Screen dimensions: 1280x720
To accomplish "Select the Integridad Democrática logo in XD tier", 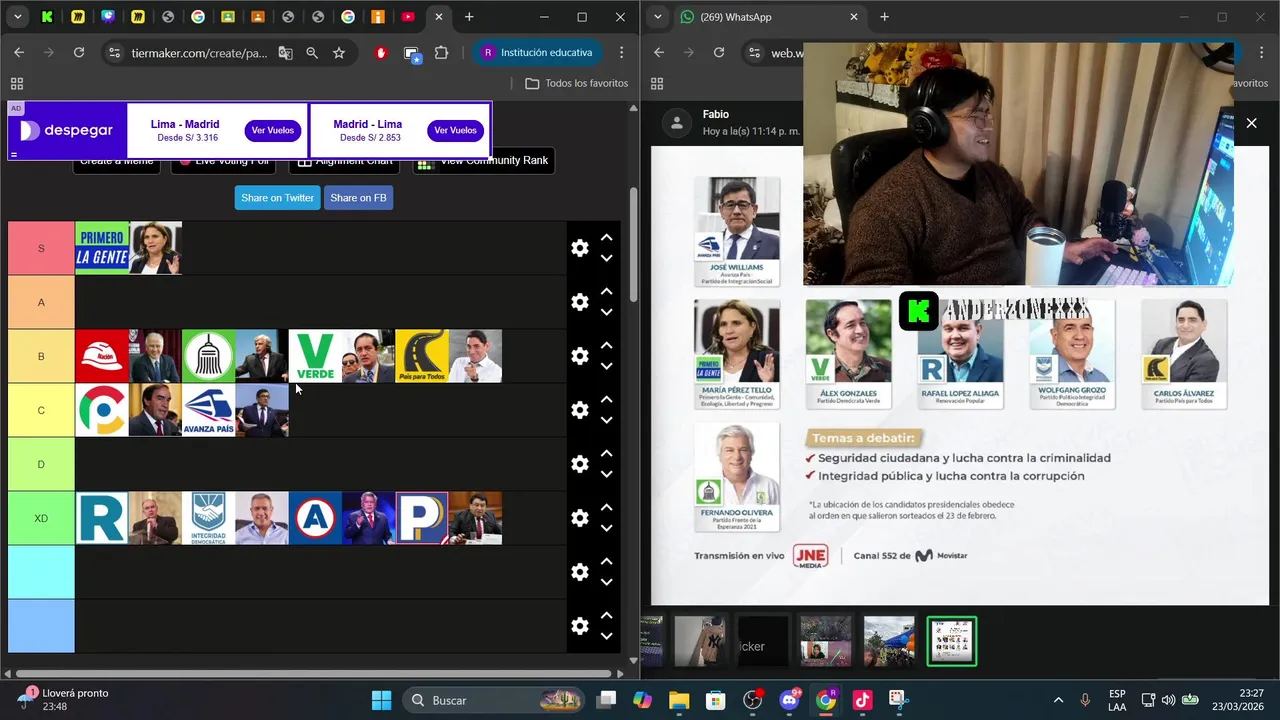I will point(208,518).
